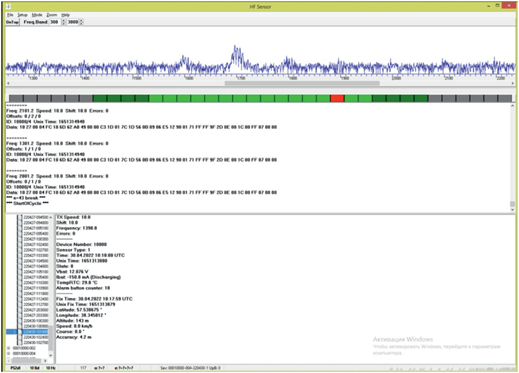
Task: Increase the 300 lower frequency with up arrow
Action: tap(64, 20)
